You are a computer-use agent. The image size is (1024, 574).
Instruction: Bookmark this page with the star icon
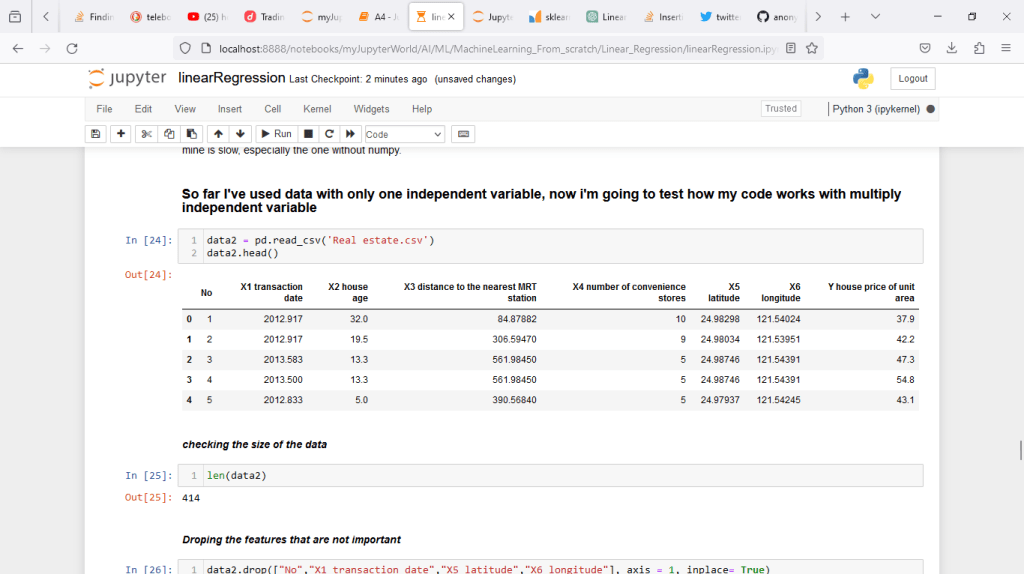tap(812, 48)
